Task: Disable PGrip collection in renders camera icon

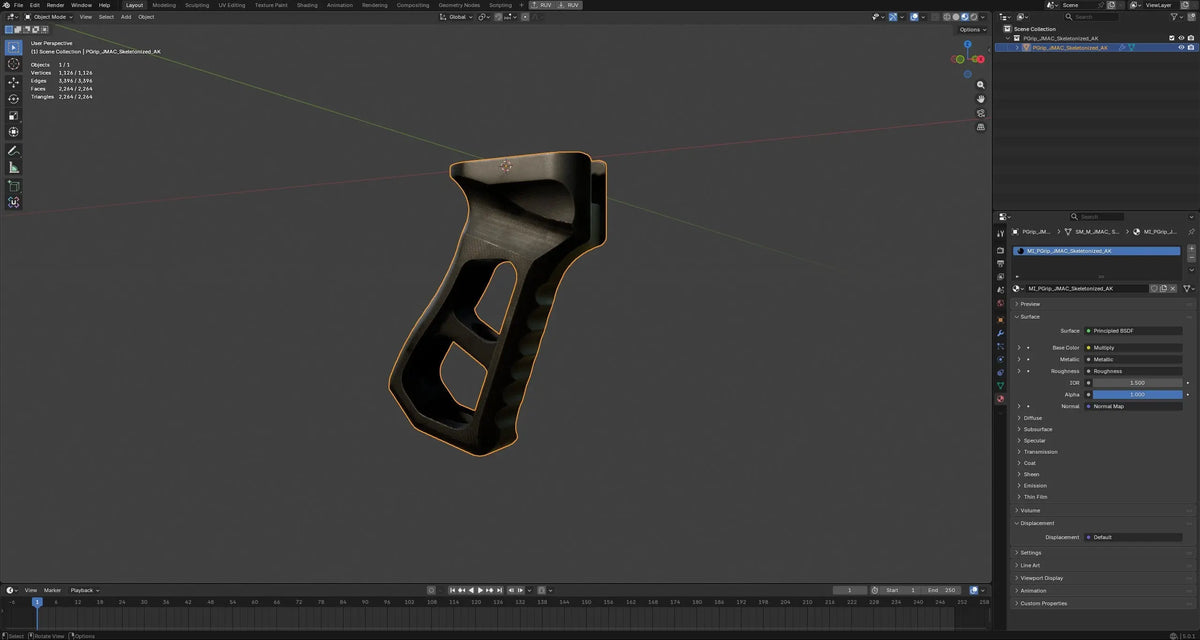Action: (1190, 38)
